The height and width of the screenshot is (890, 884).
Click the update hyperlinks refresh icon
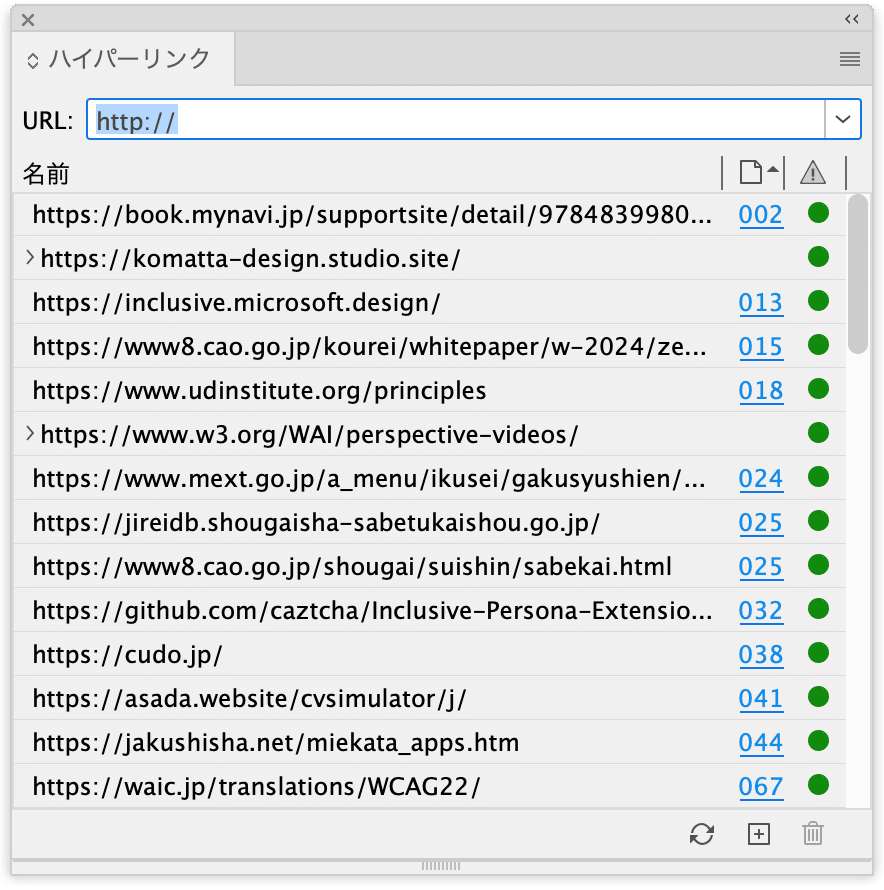(x=703, y=834)
